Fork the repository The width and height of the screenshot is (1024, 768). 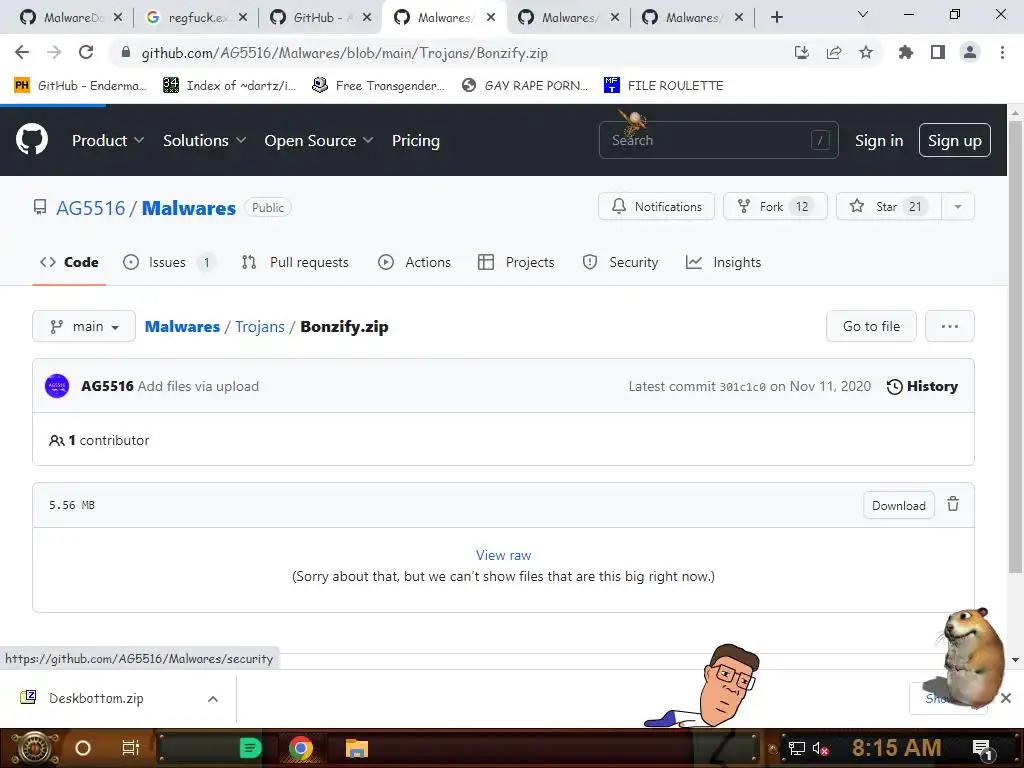(775, 206)
